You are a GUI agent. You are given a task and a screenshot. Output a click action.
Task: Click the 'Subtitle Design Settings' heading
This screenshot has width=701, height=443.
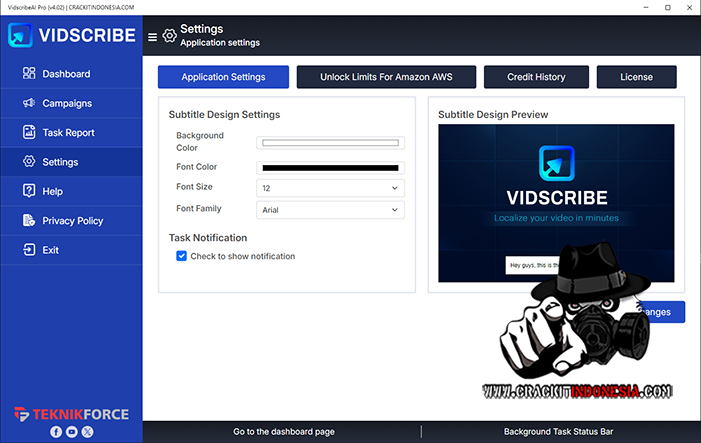(224, 114)
